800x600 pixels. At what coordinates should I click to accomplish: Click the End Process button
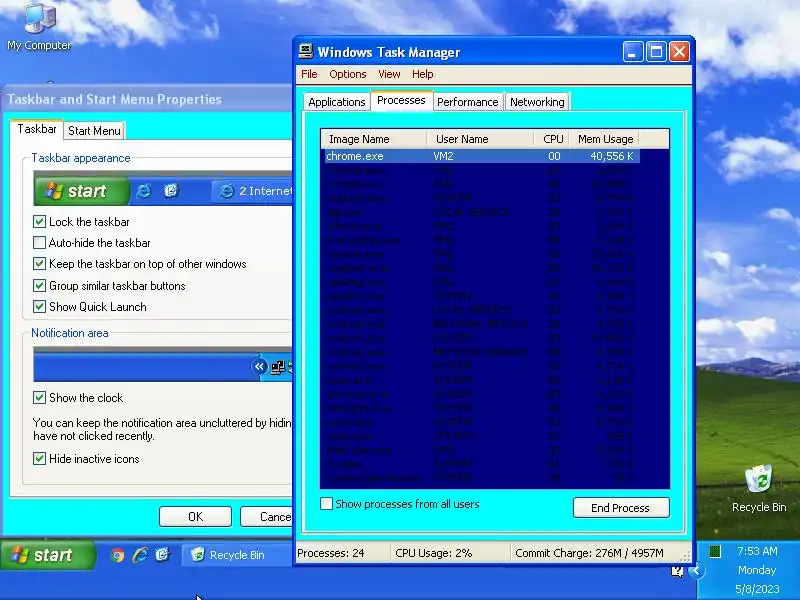tap(620, 508)
